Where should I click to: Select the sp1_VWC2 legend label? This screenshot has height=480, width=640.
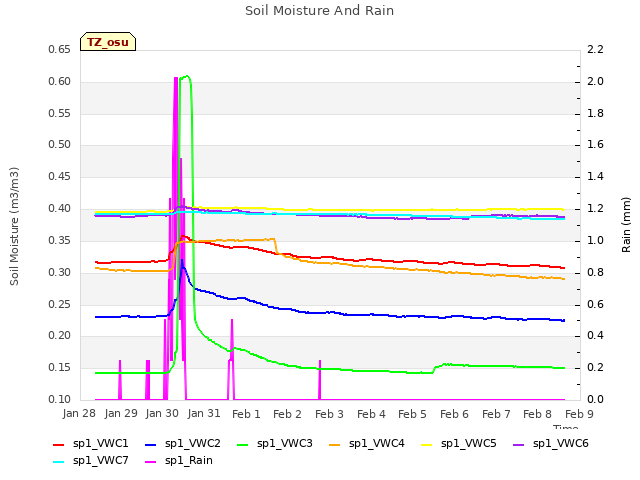pyautogui.click(x=193, y=444)
